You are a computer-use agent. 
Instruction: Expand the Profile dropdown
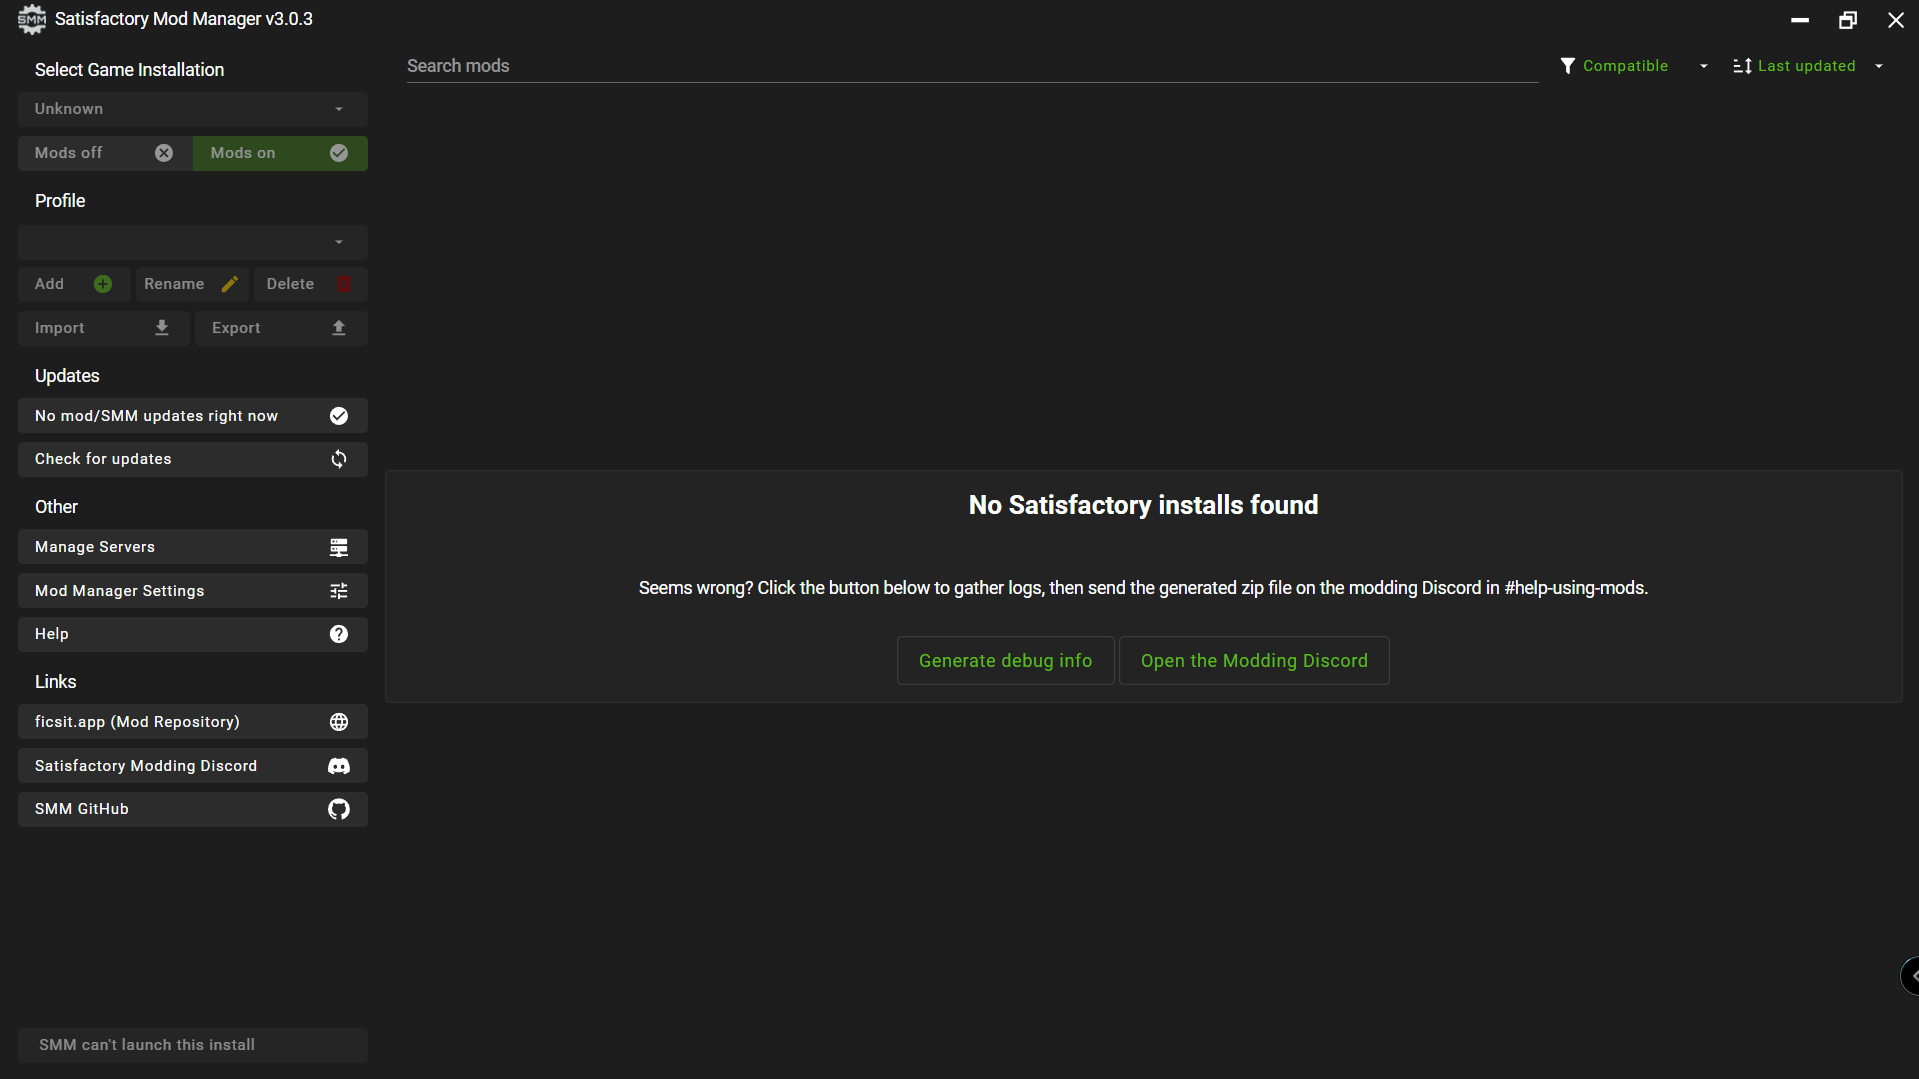pyautogui.click(x=193, y=242)
